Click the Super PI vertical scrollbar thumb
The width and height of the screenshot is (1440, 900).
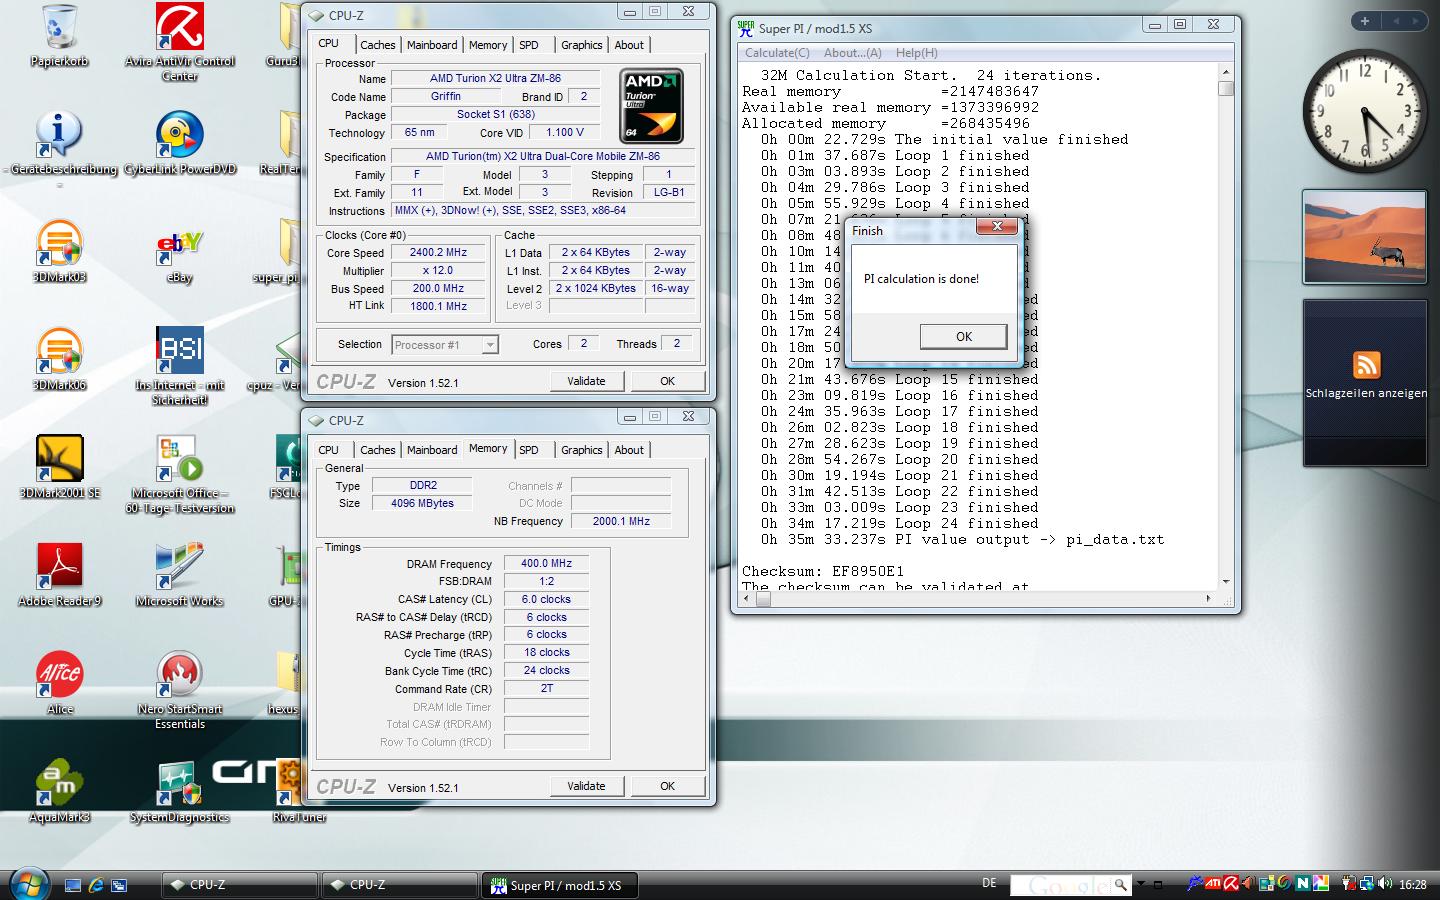(x=1226, y=88)
